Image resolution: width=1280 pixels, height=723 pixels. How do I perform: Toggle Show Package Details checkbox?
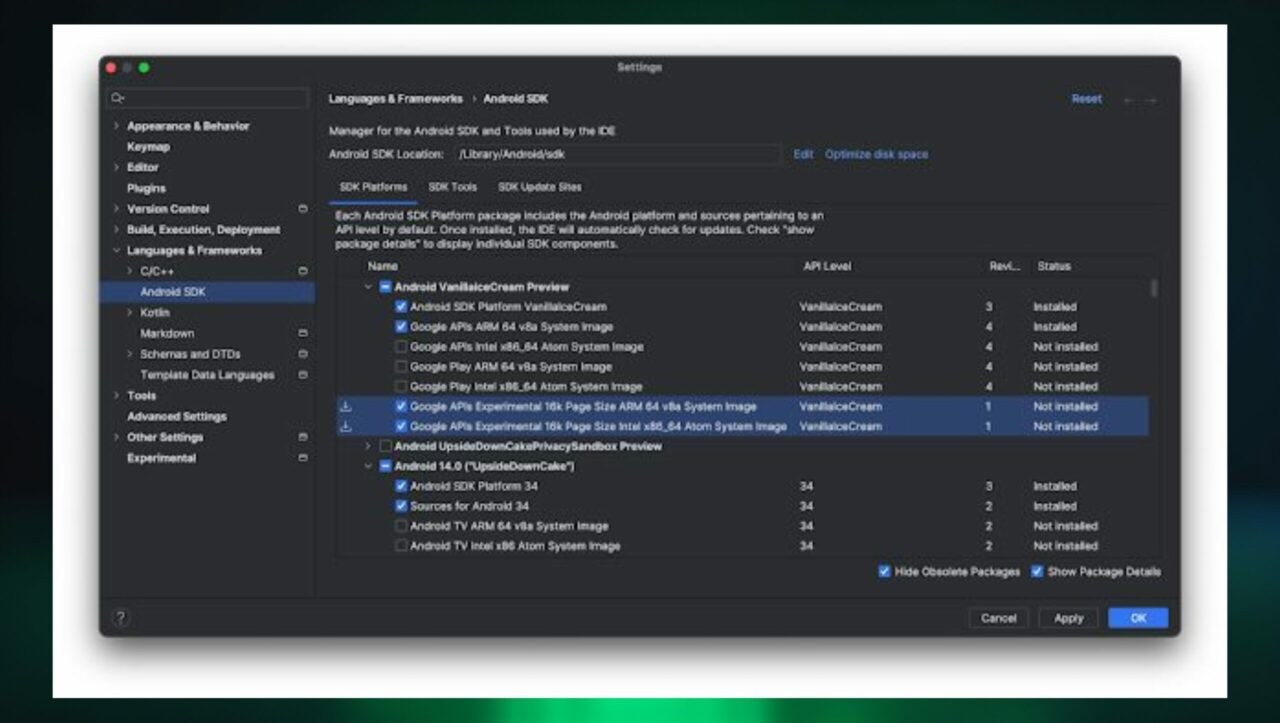(x=1037, y=572)
